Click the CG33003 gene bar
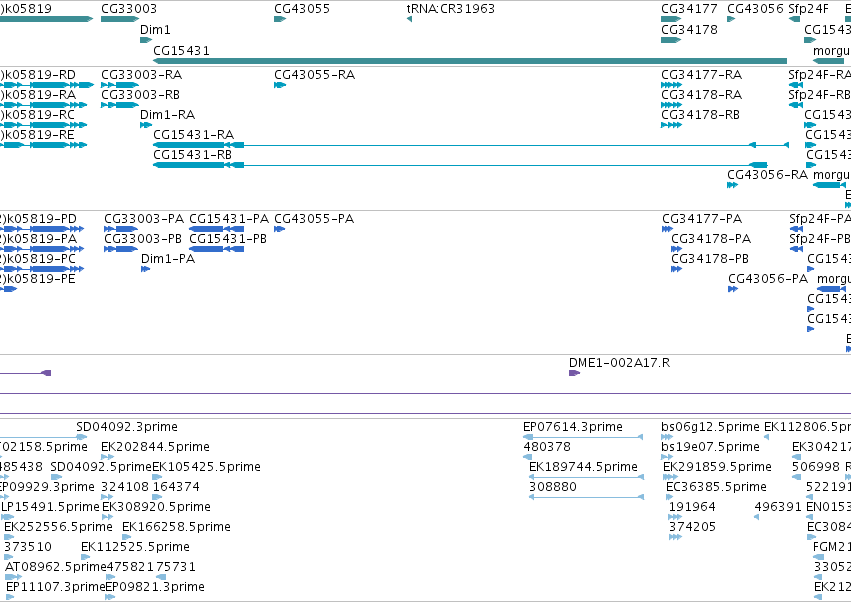 click(120, 19)
